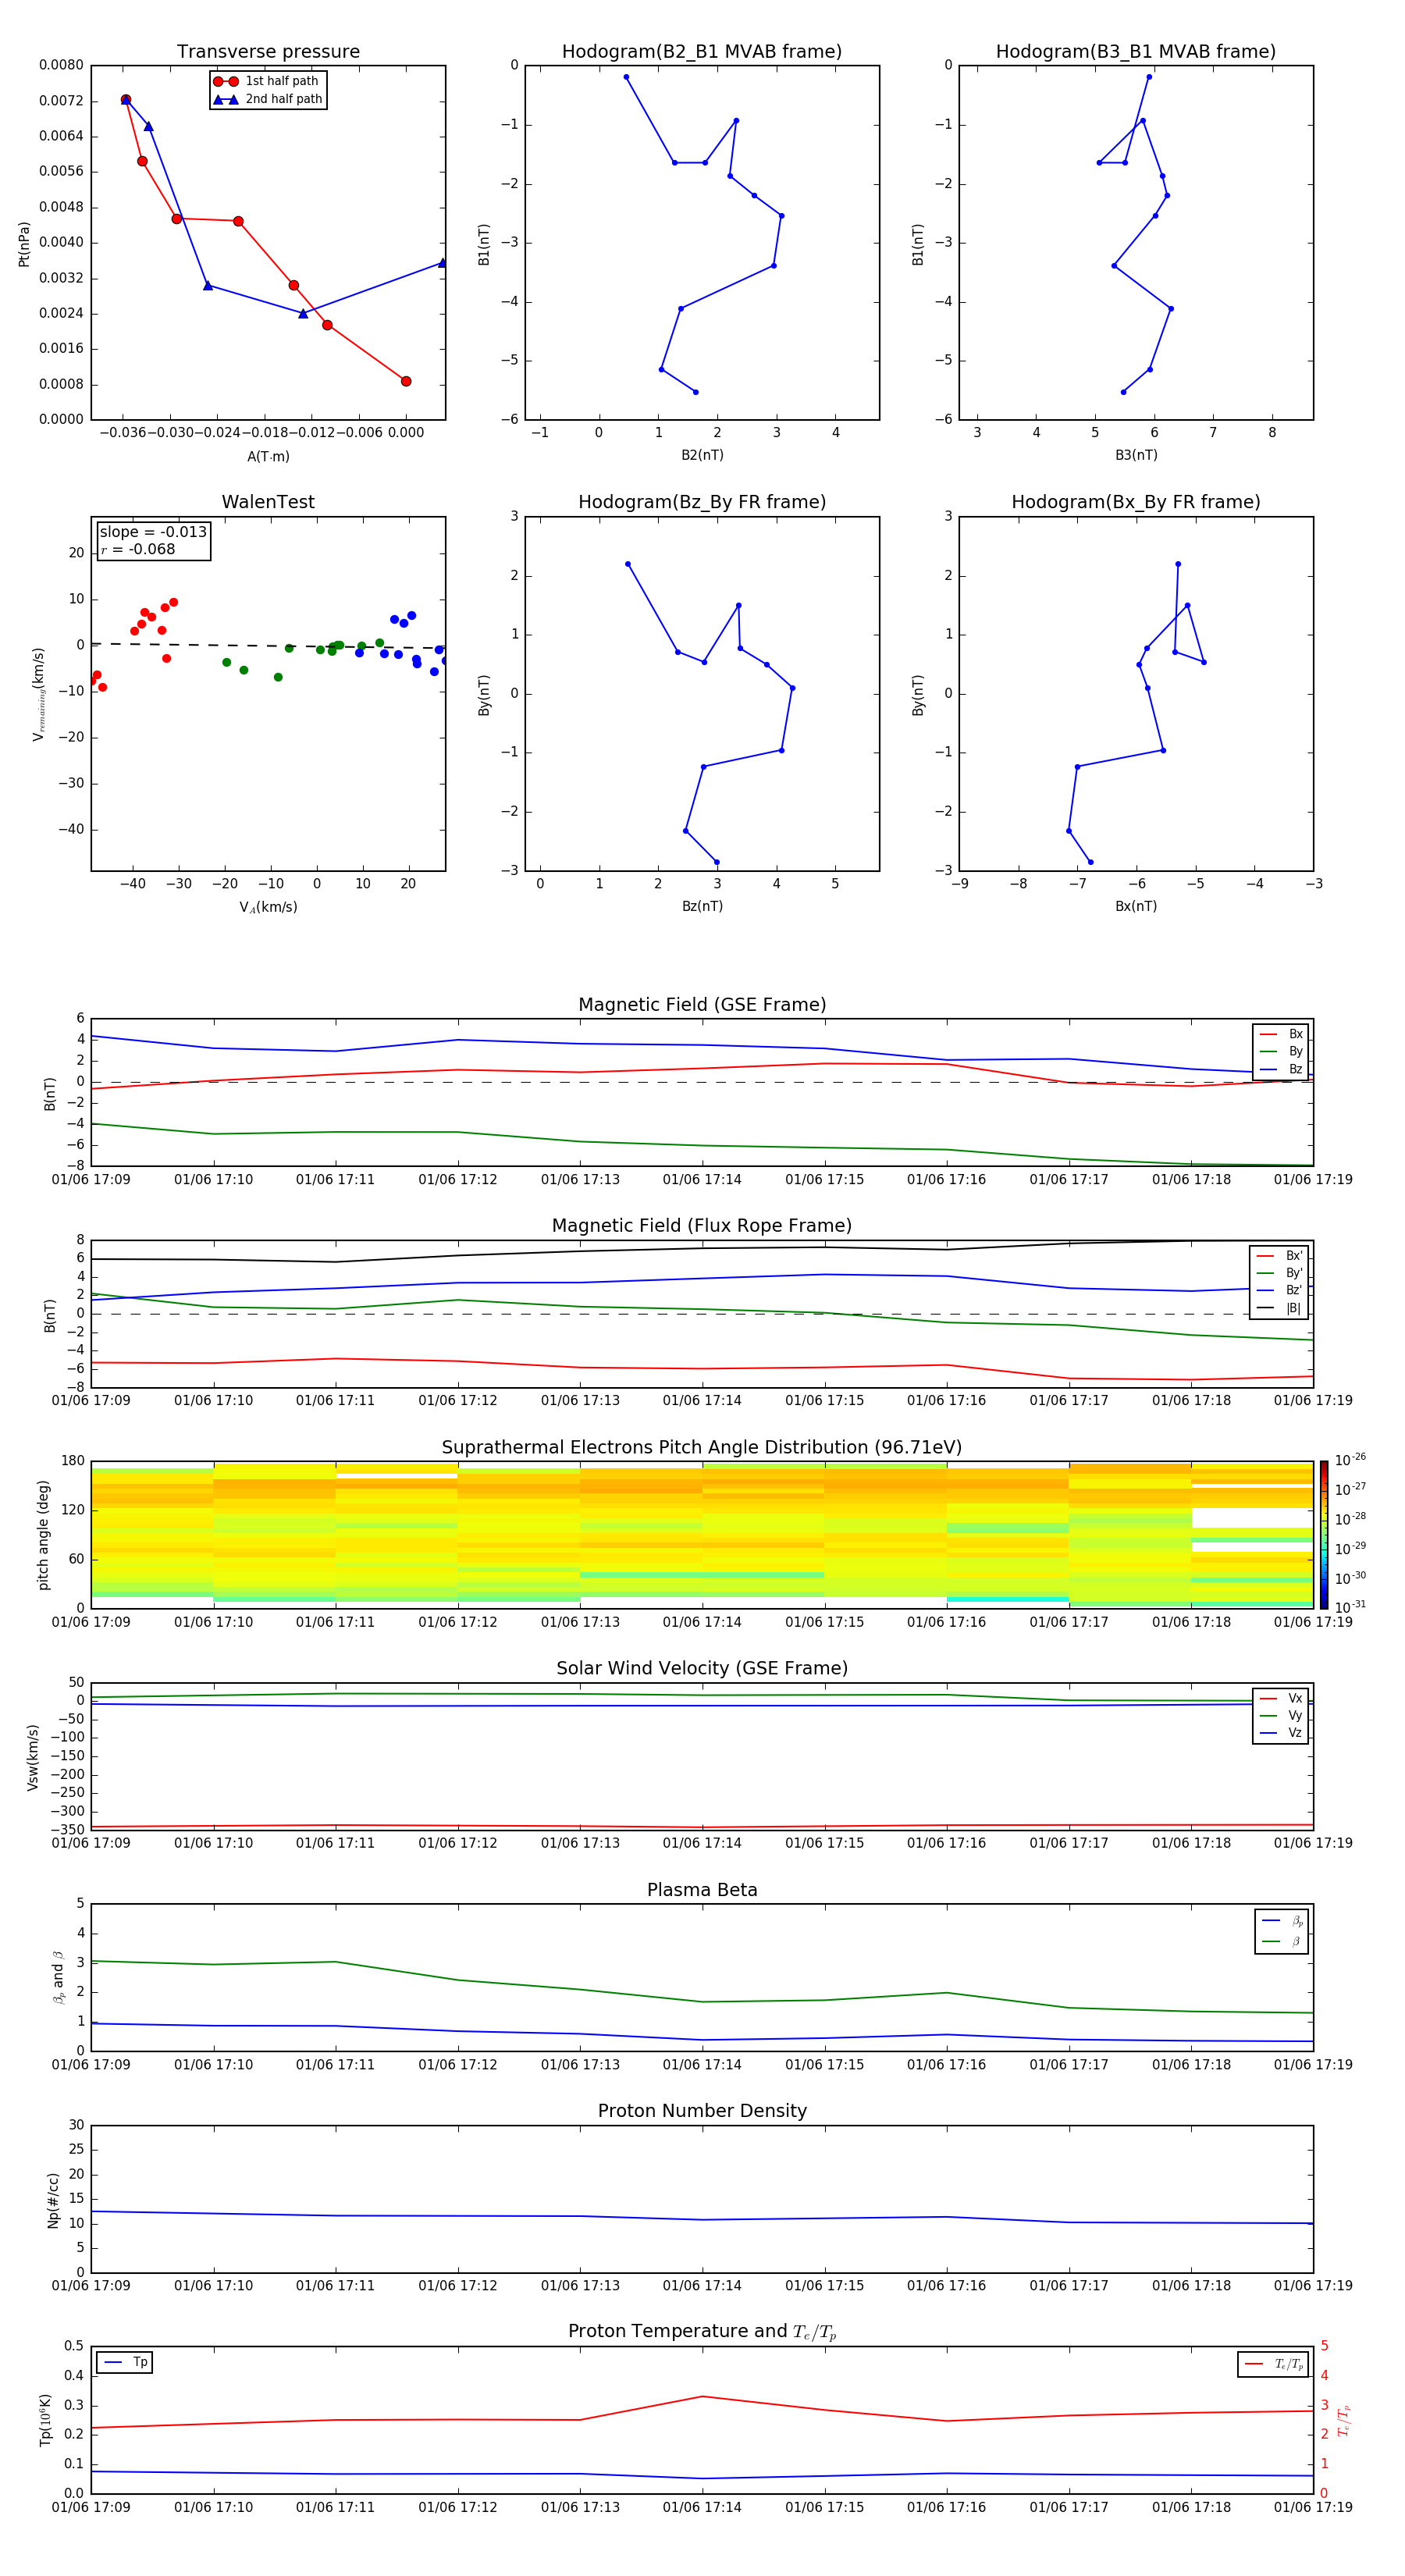Viewport: 1405px width, 2576px height.
Task: Select the "r = -0.068" annotation
Action: pos(138,549)
